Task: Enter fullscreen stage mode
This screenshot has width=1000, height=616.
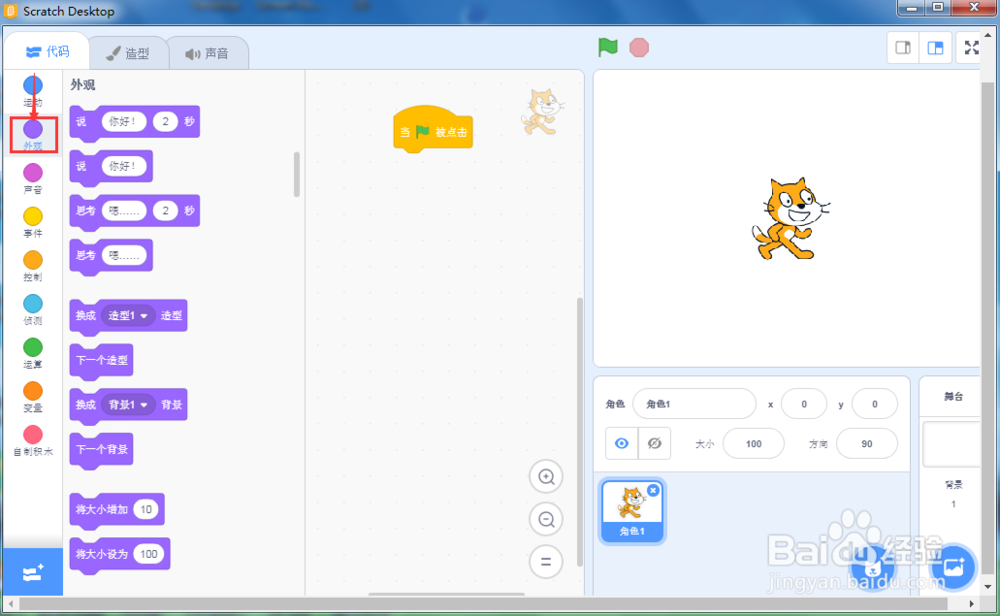Action: tap(970, 46)
